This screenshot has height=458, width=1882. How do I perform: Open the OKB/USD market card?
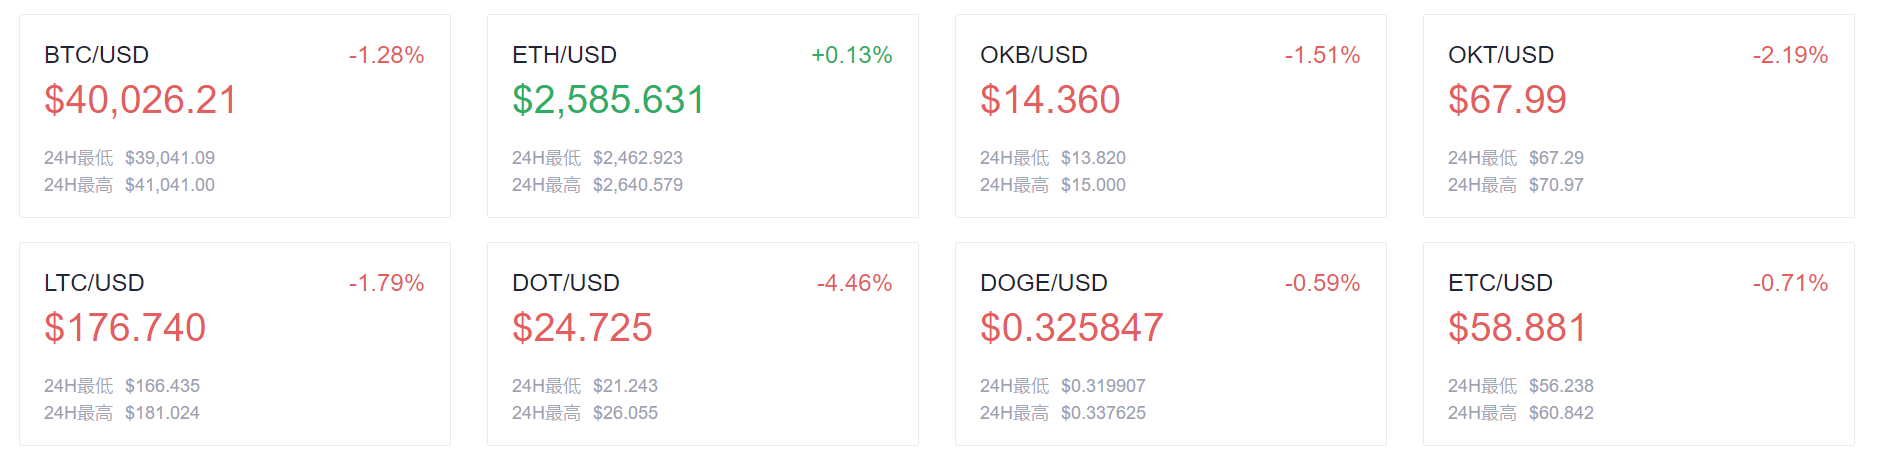(x=1171, y=116)
